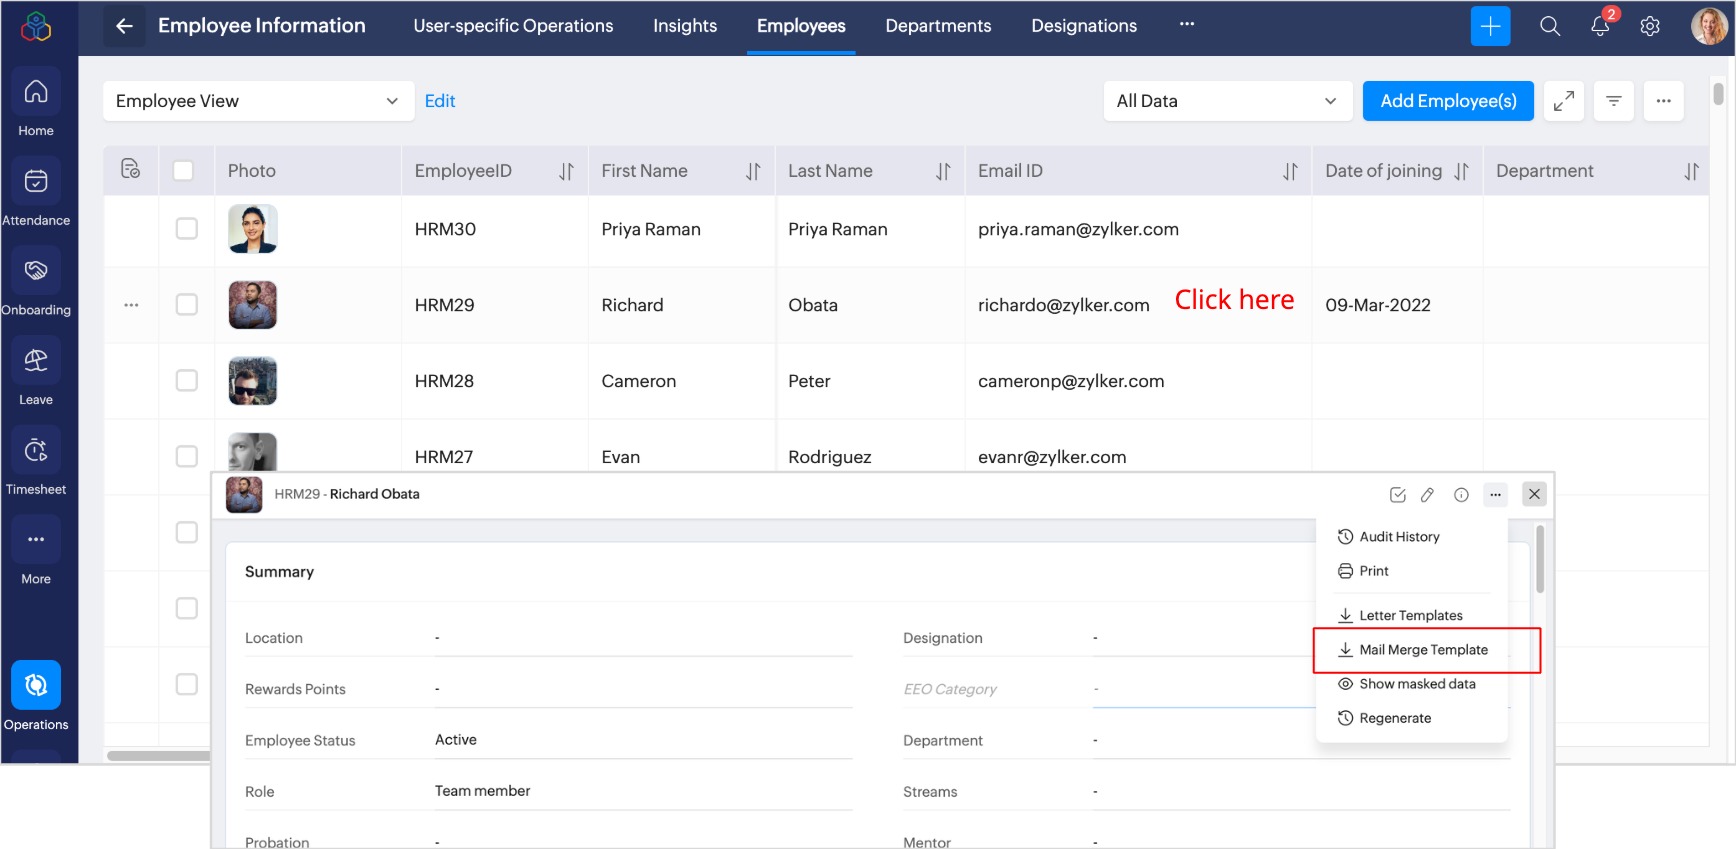This screenshot has width=1736, height=849.
Task: Click the horizontal scrollbar below the table
Action: point(158,756)
